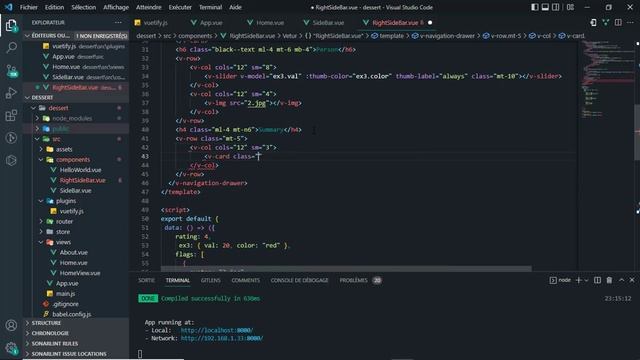Collapse the plugins folder

pyautogui.click(x=76, y=201)
